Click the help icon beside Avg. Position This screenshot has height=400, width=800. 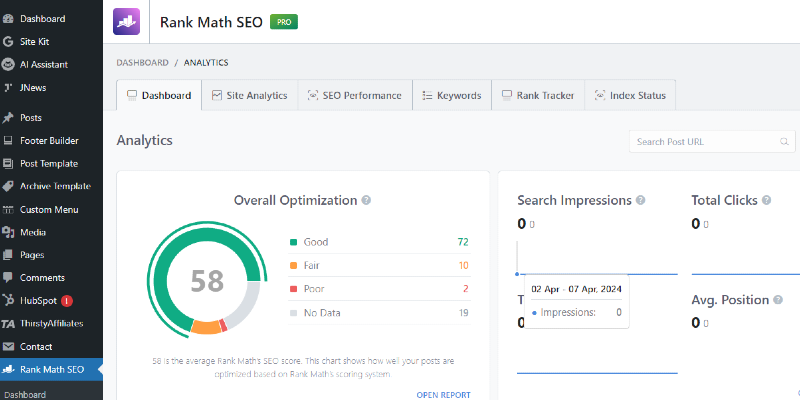[x=778, y=300]
